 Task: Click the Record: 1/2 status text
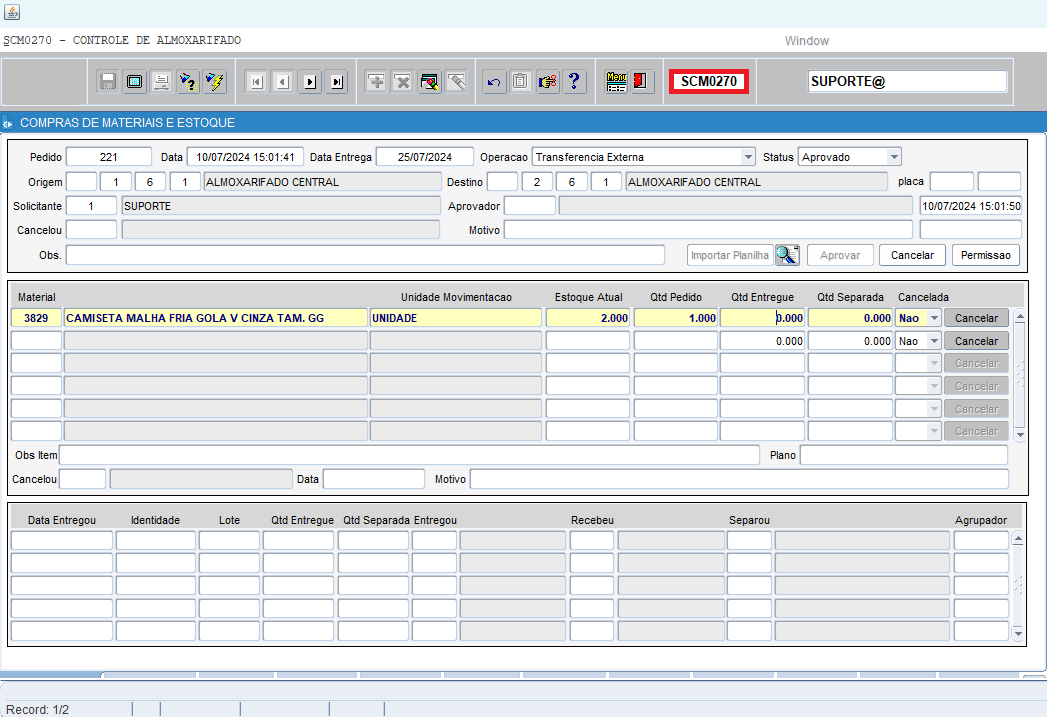37,710
